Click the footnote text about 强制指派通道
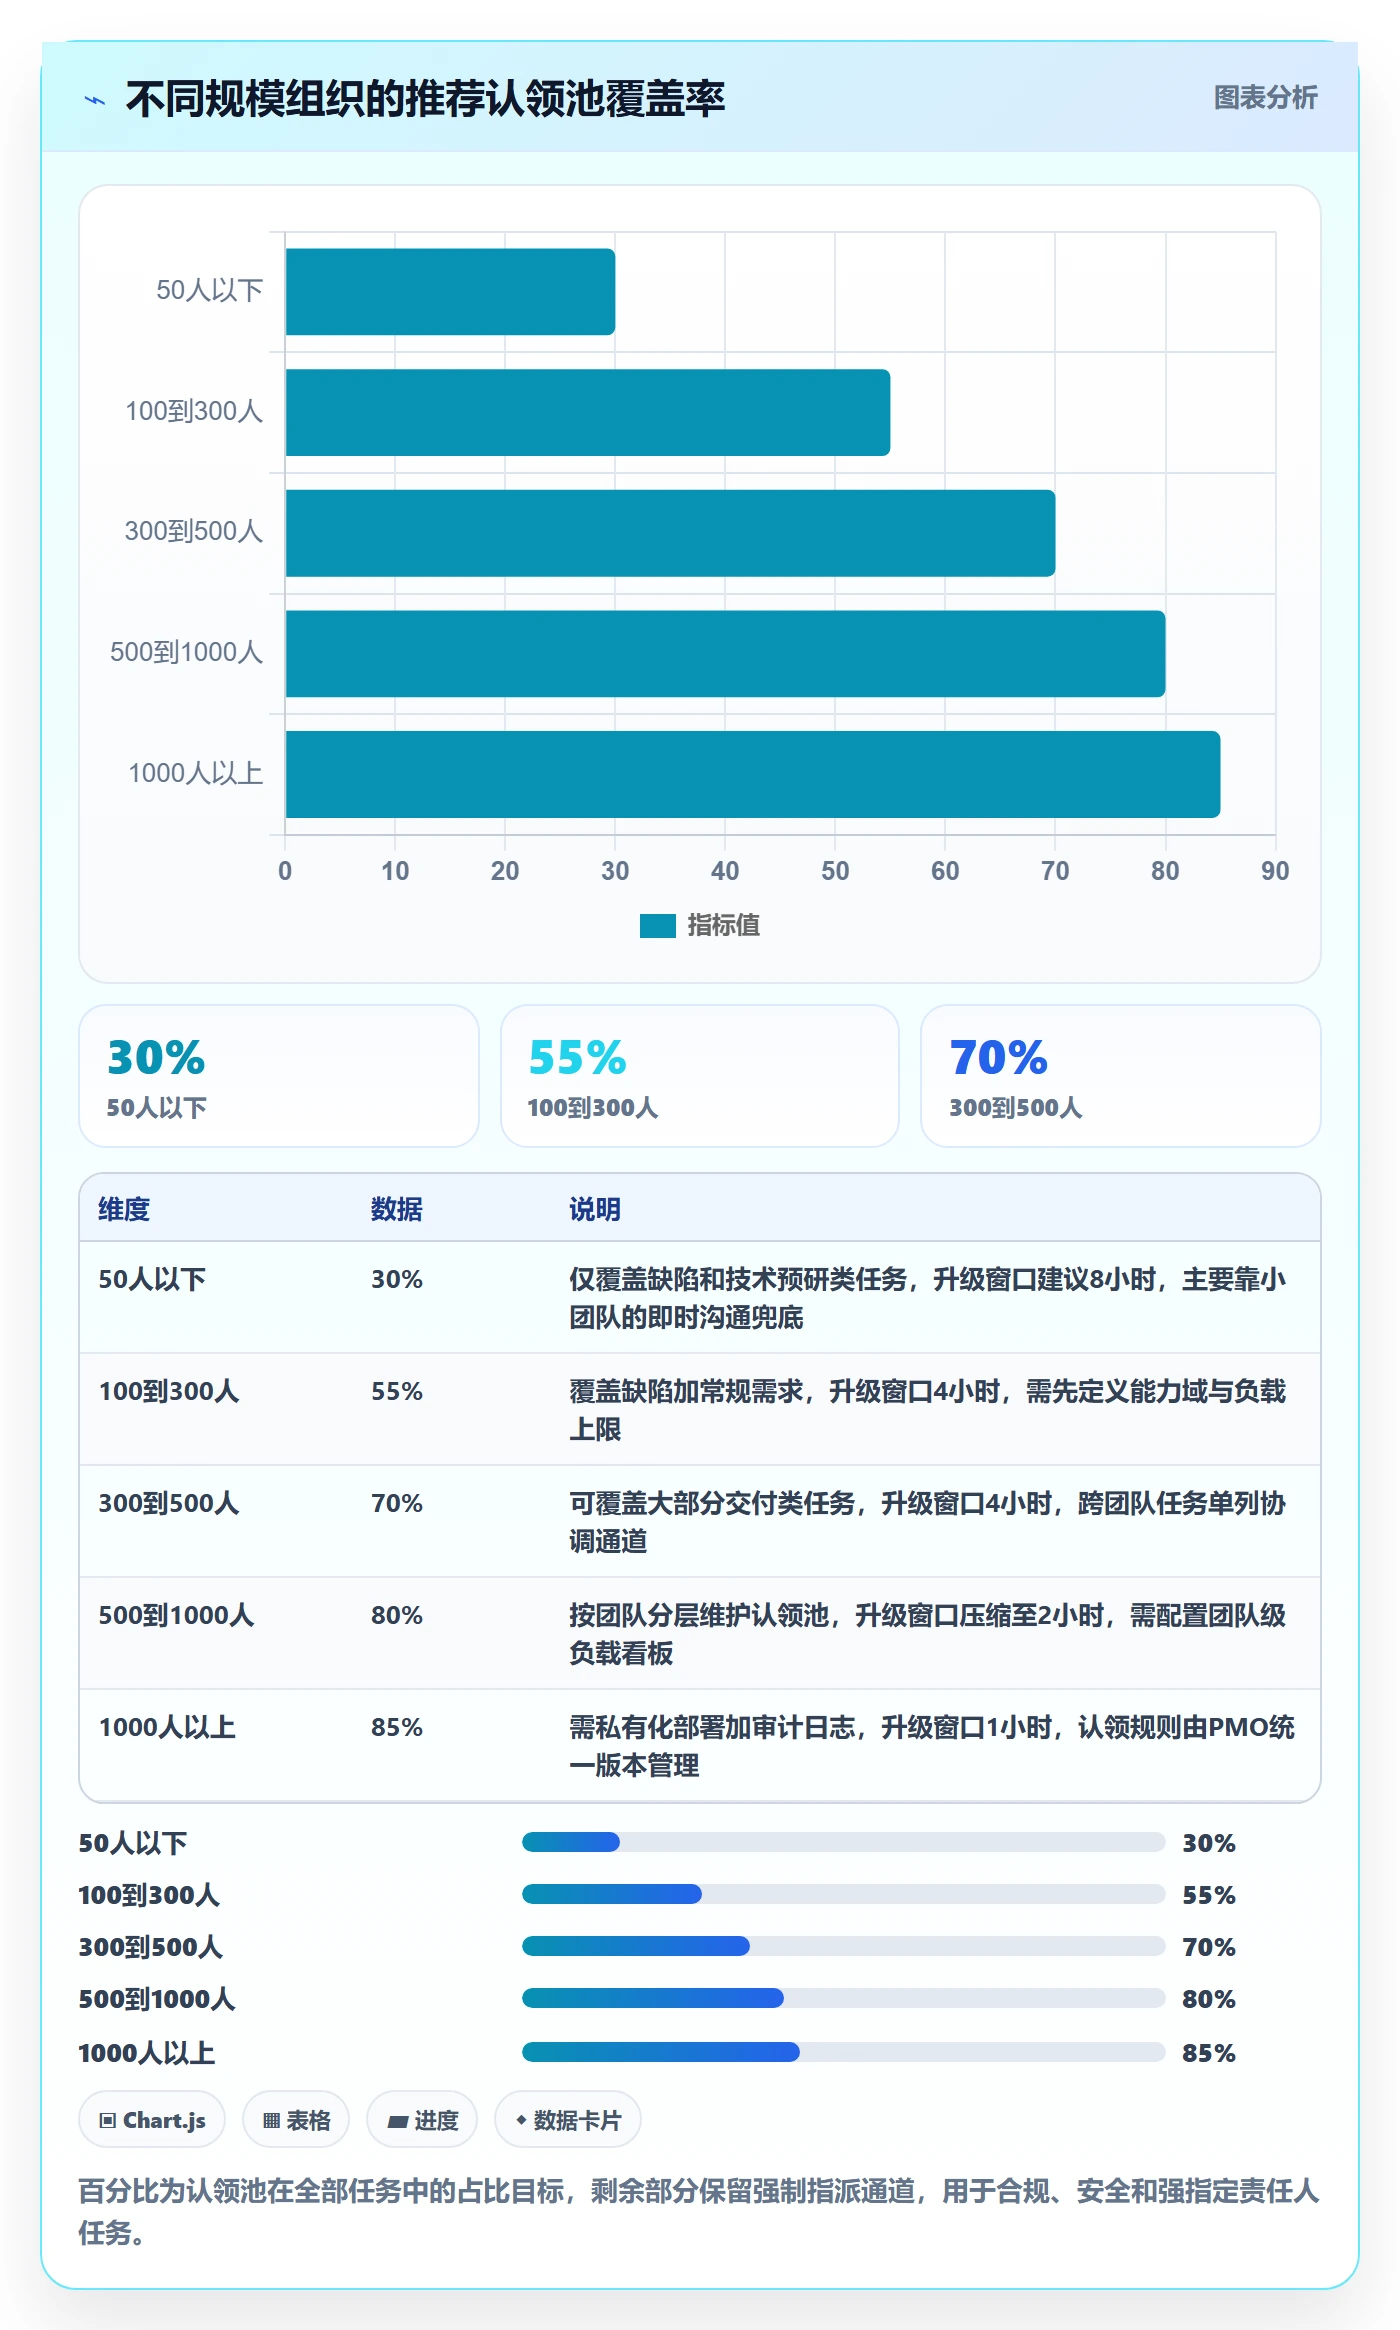 [699, 2211]
